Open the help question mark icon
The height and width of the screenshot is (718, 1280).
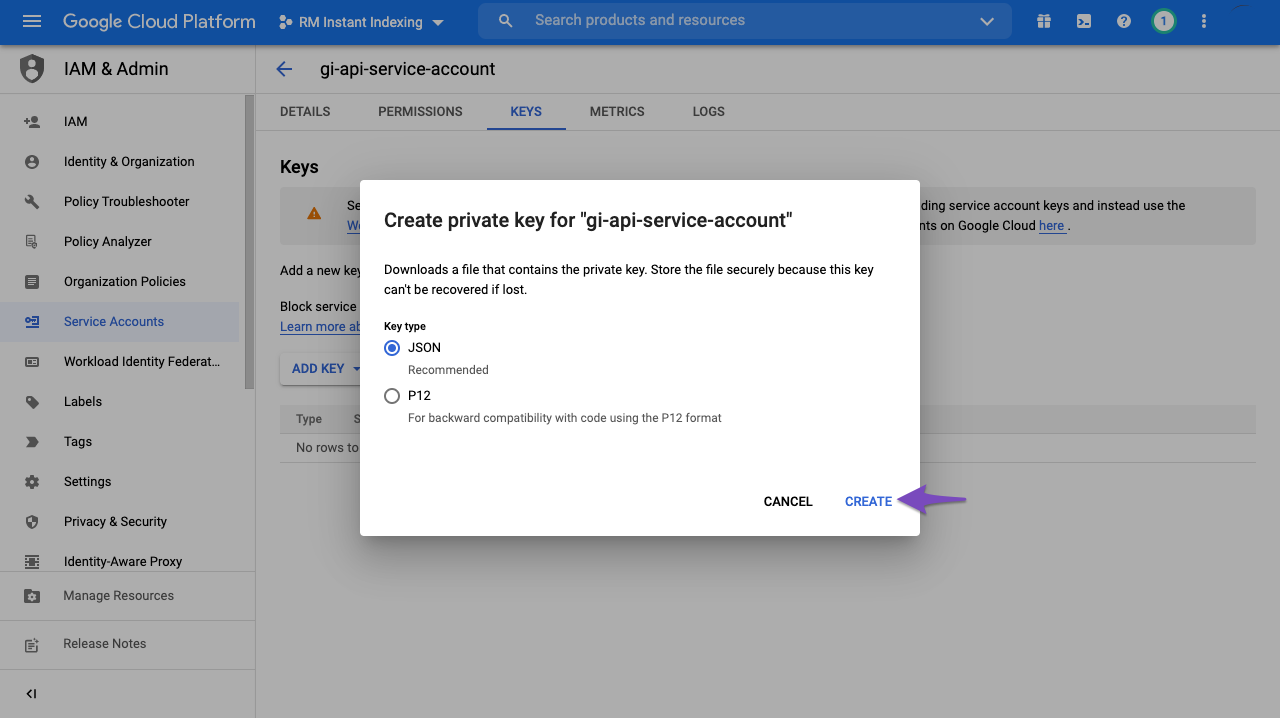click(1123, 20)
